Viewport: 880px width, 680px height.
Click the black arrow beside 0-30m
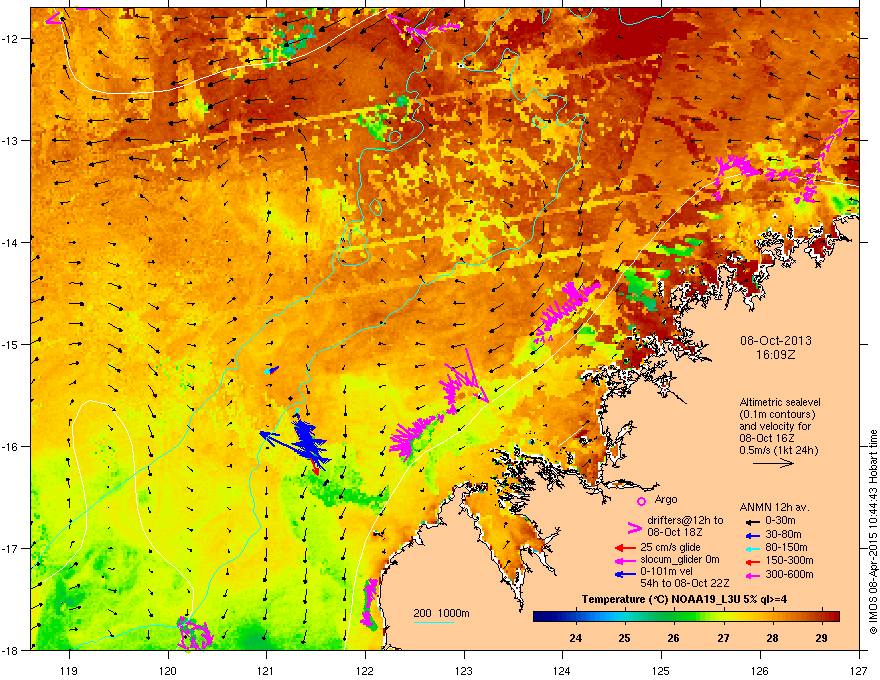[x=753, y=522]
